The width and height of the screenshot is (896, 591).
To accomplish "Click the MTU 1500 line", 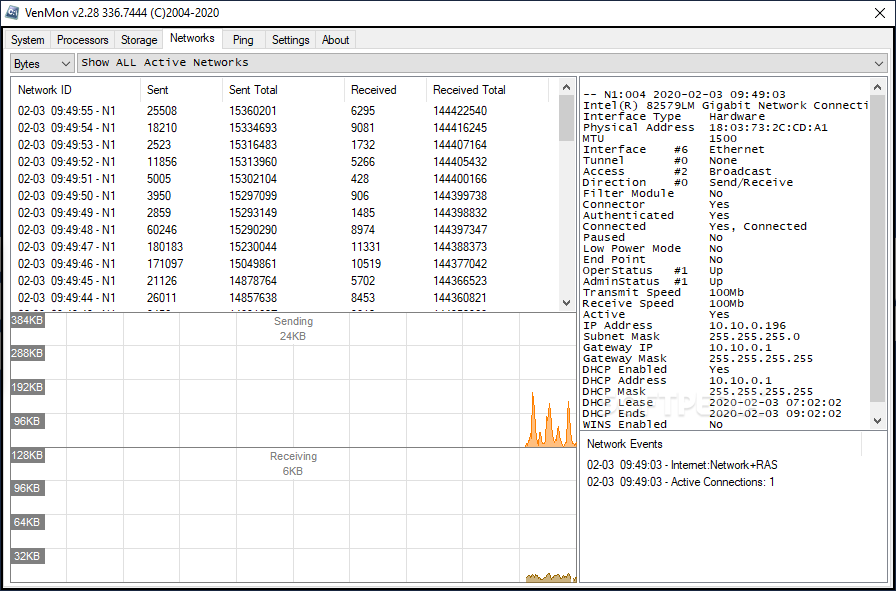I will [660, 138].
